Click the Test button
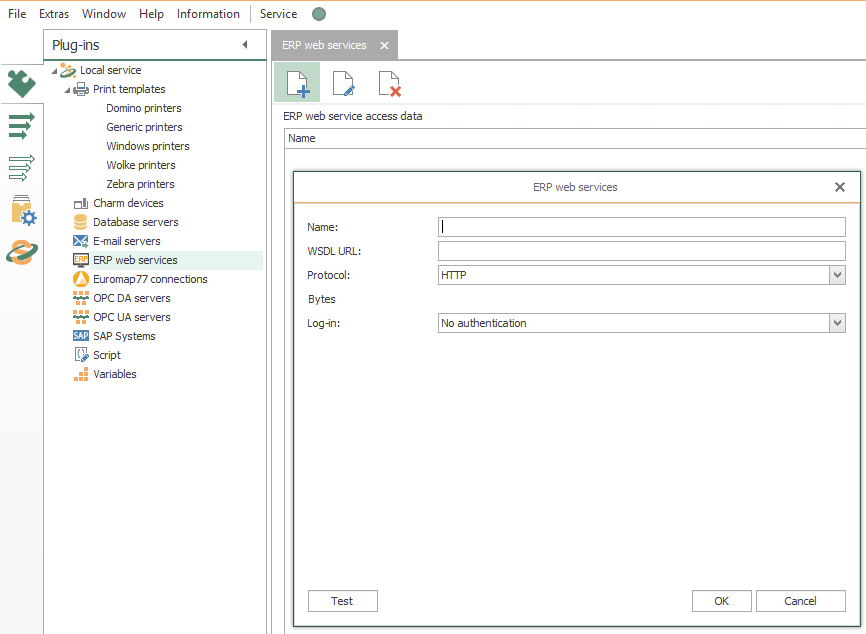 coord(342,601)
